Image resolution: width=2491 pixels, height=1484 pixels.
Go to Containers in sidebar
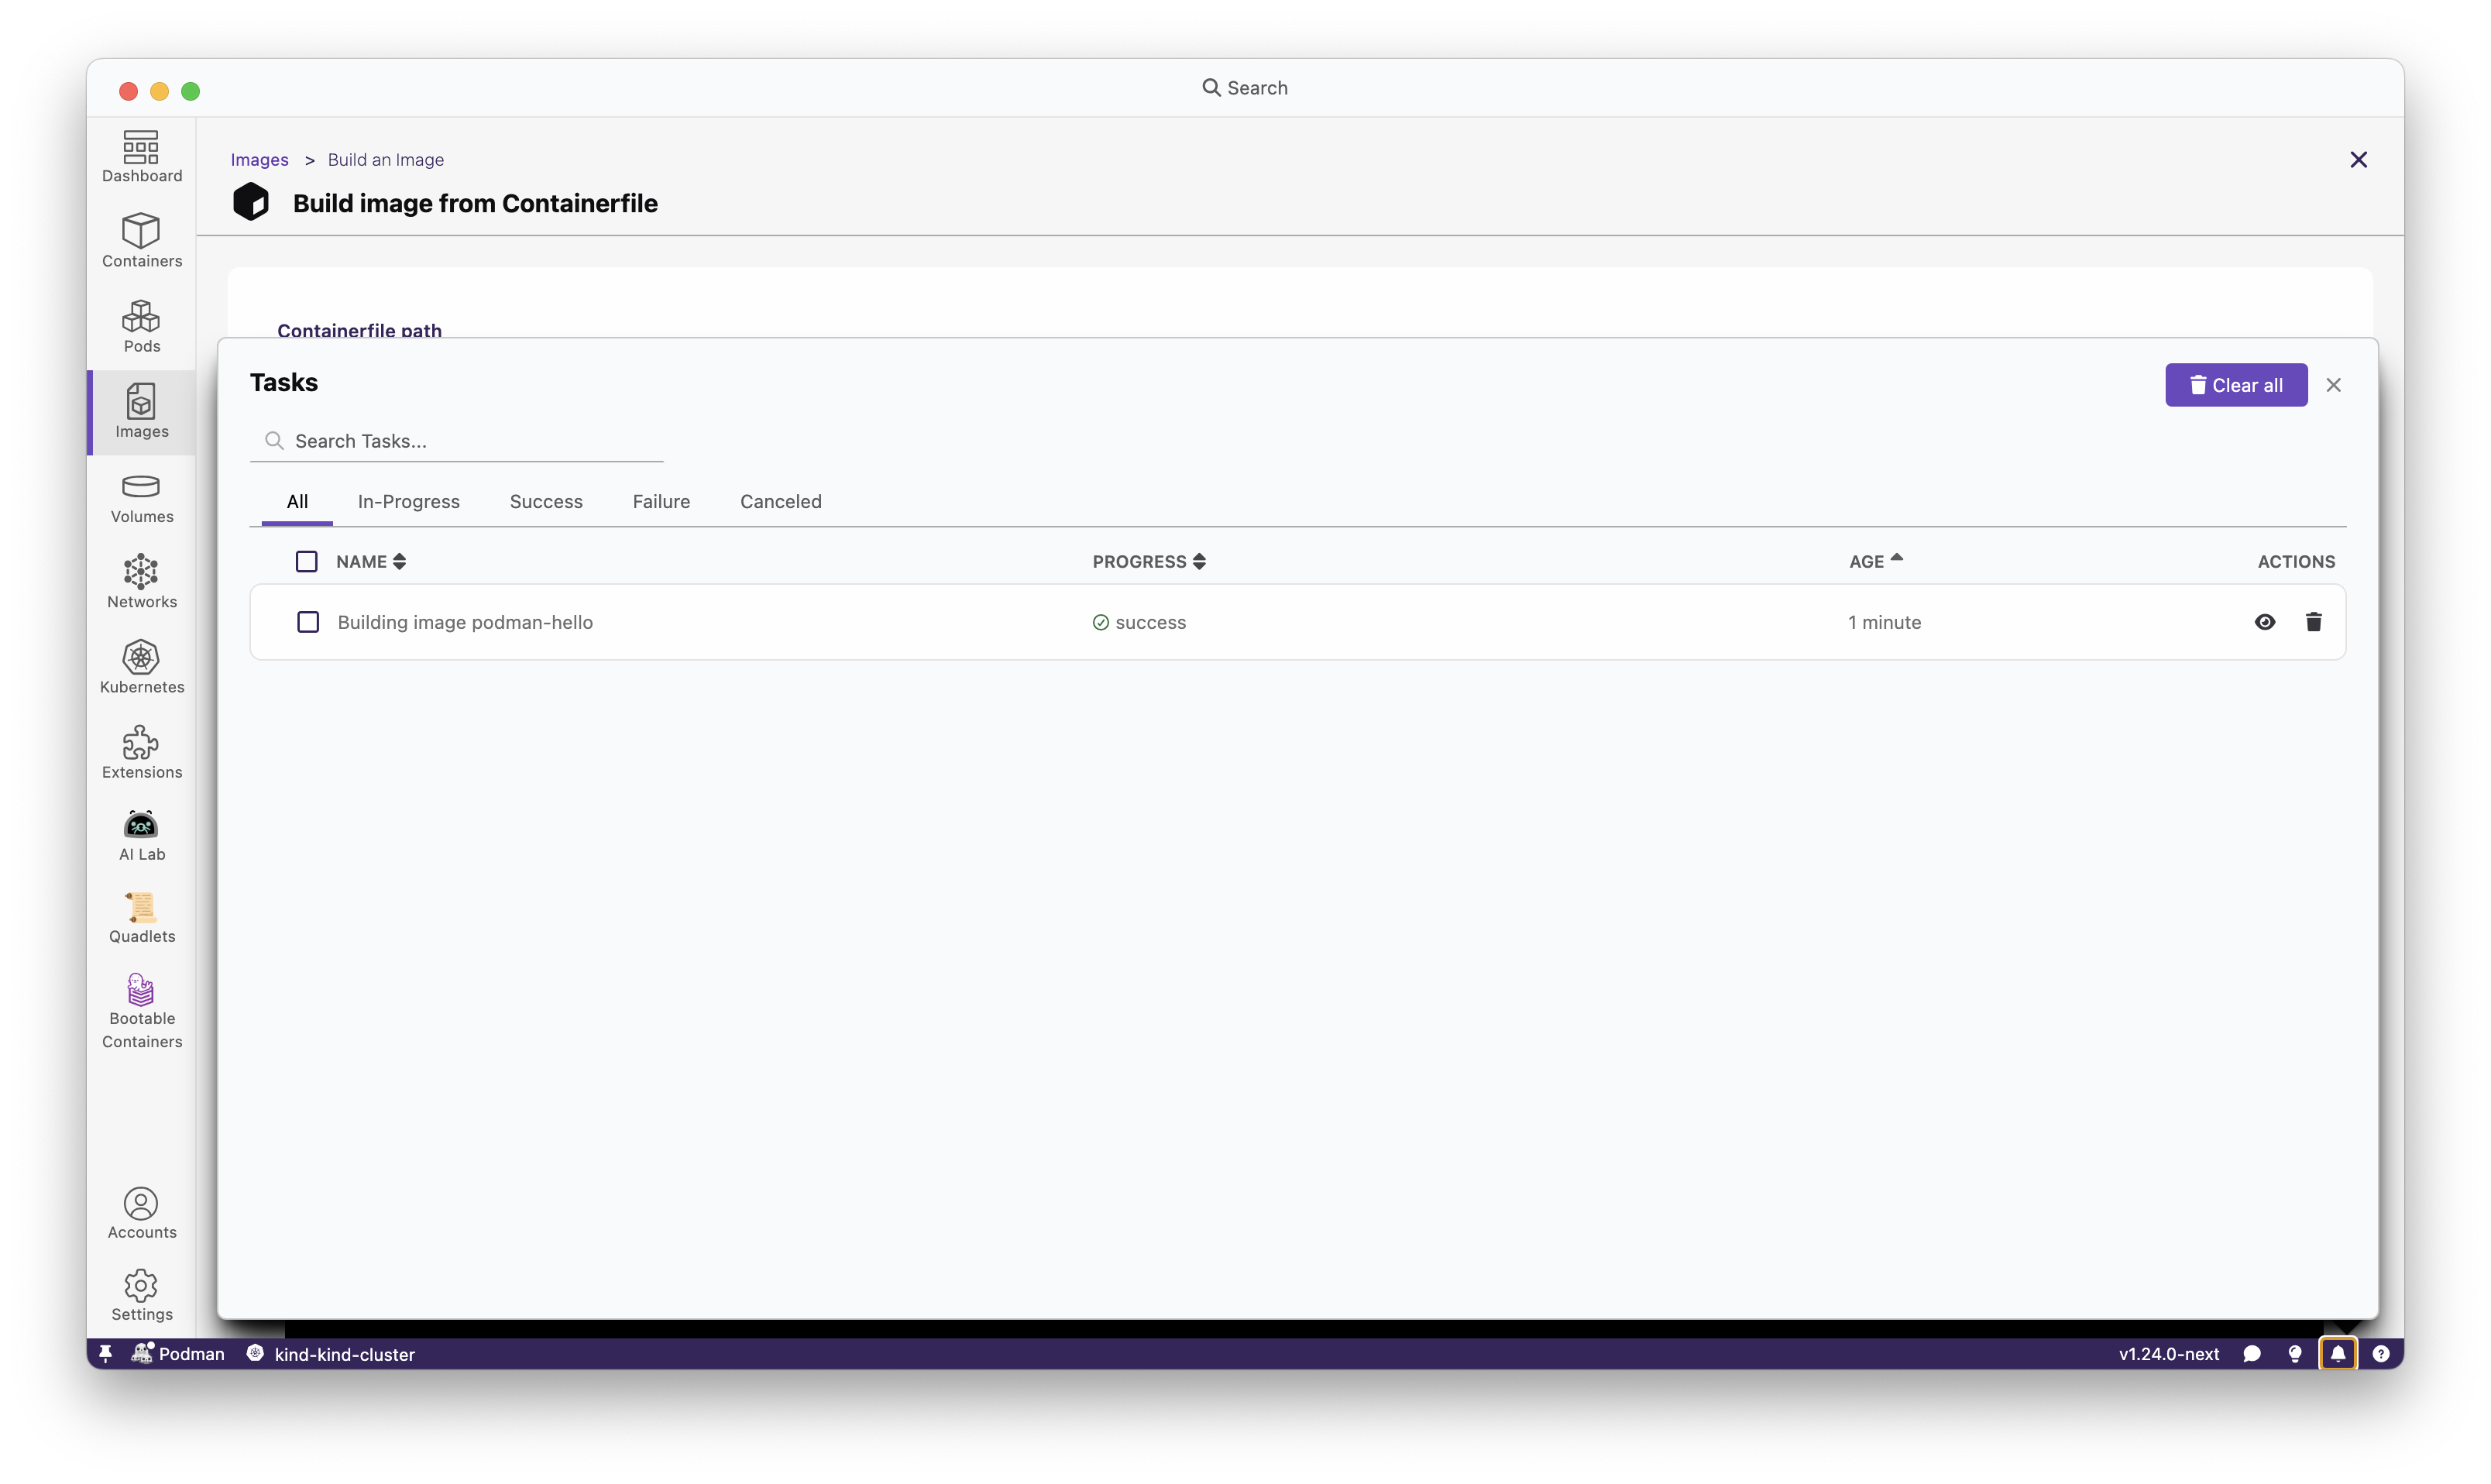point(141,241)
